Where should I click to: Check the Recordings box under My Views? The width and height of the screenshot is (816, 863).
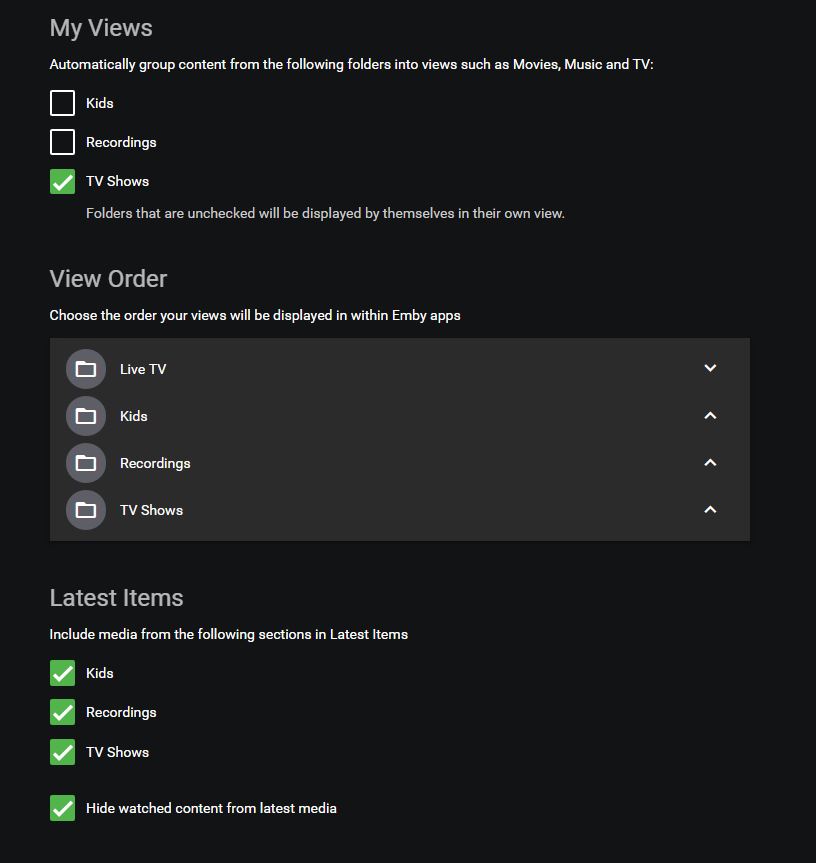point(62,142)
